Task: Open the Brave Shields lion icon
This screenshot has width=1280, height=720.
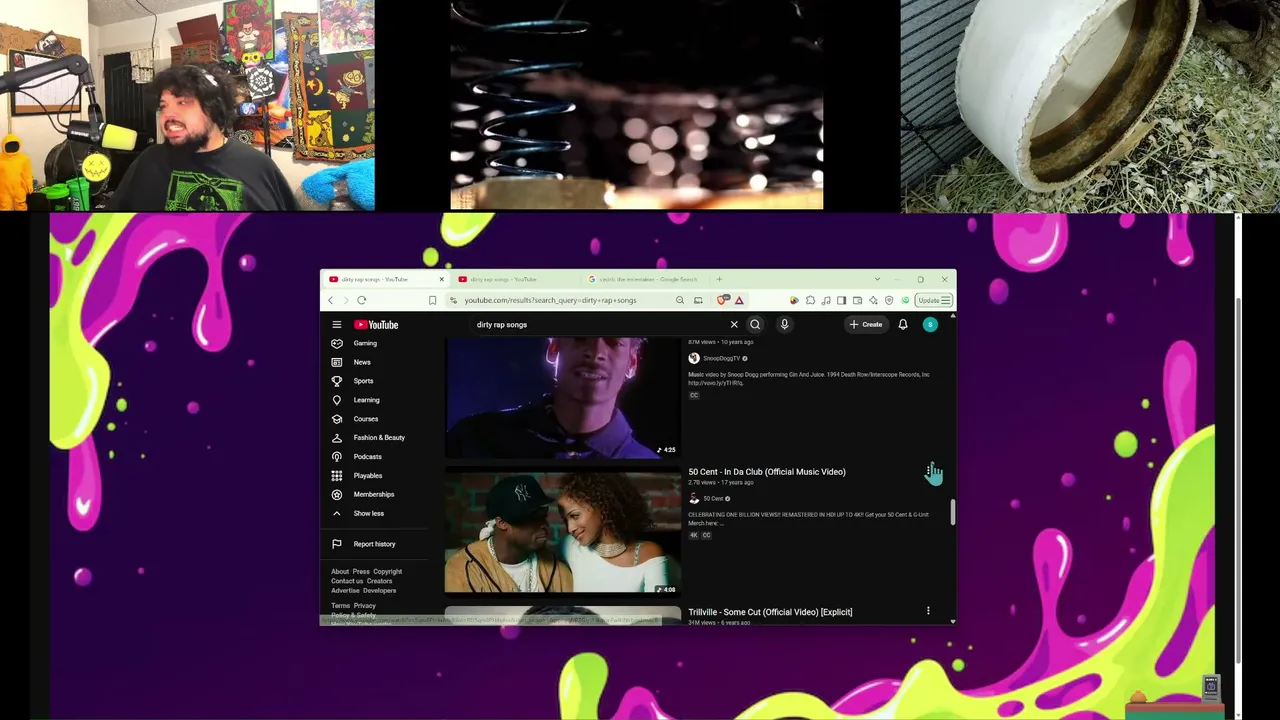Action: tap(723, 300)
